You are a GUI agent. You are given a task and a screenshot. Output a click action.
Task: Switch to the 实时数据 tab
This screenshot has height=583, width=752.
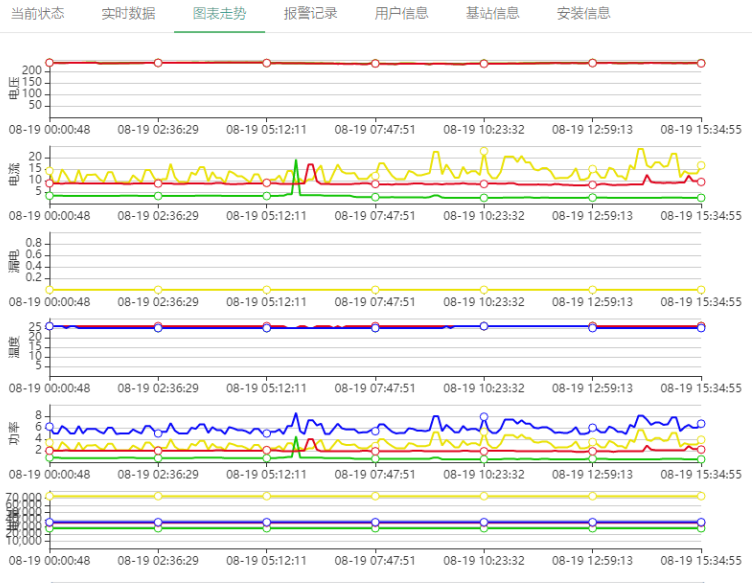pyautogui.click(x=128, y=14)
